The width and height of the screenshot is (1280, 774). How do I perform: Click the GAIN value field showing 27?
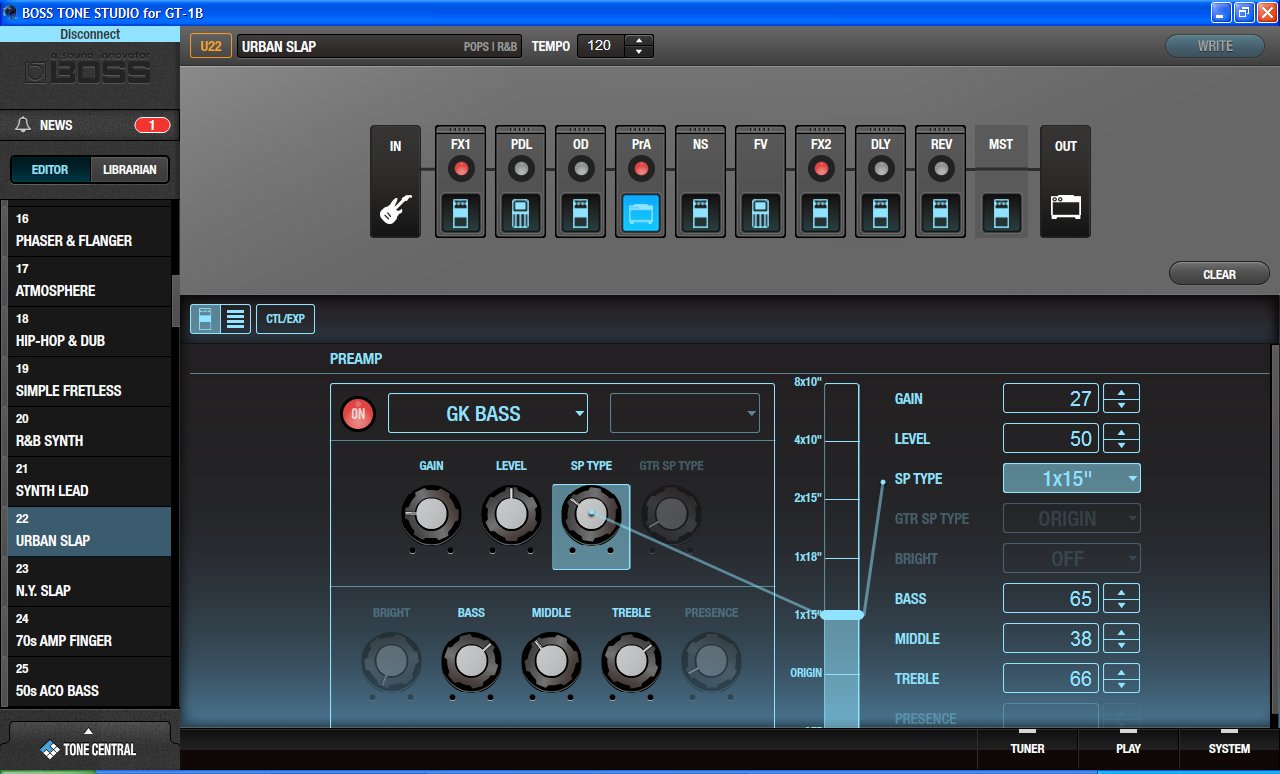[1051, 398]
